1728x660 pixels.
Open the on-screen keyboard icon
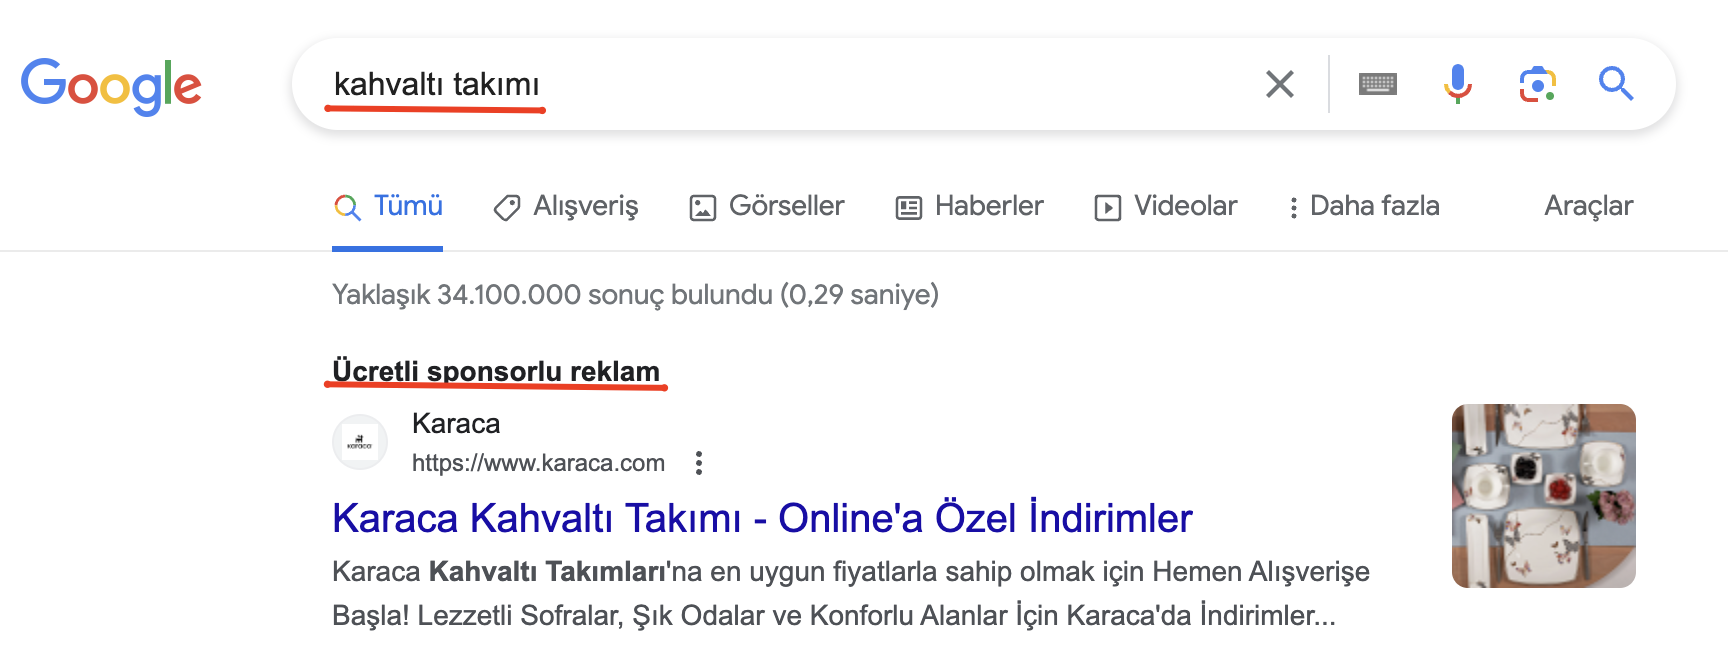click(1379, 84)
